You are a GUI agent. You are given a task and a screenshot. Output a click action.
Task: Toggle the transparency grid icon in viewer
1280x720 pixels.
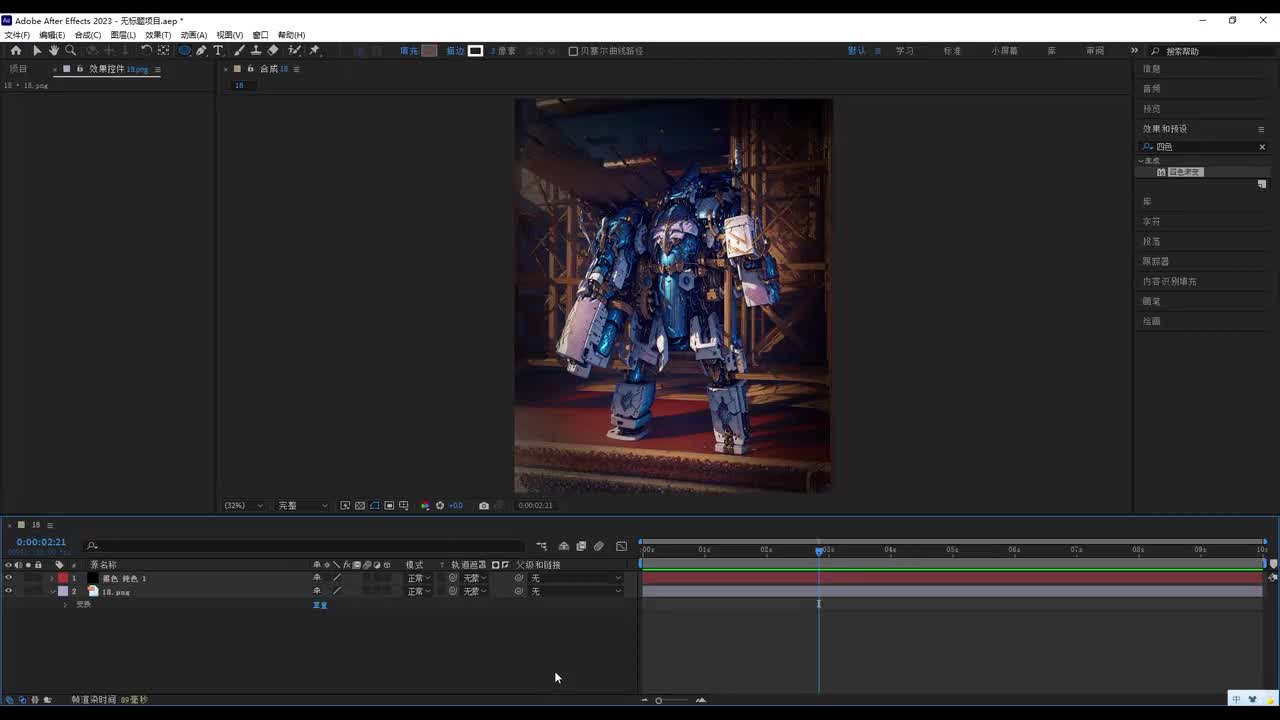pos(360,506)
